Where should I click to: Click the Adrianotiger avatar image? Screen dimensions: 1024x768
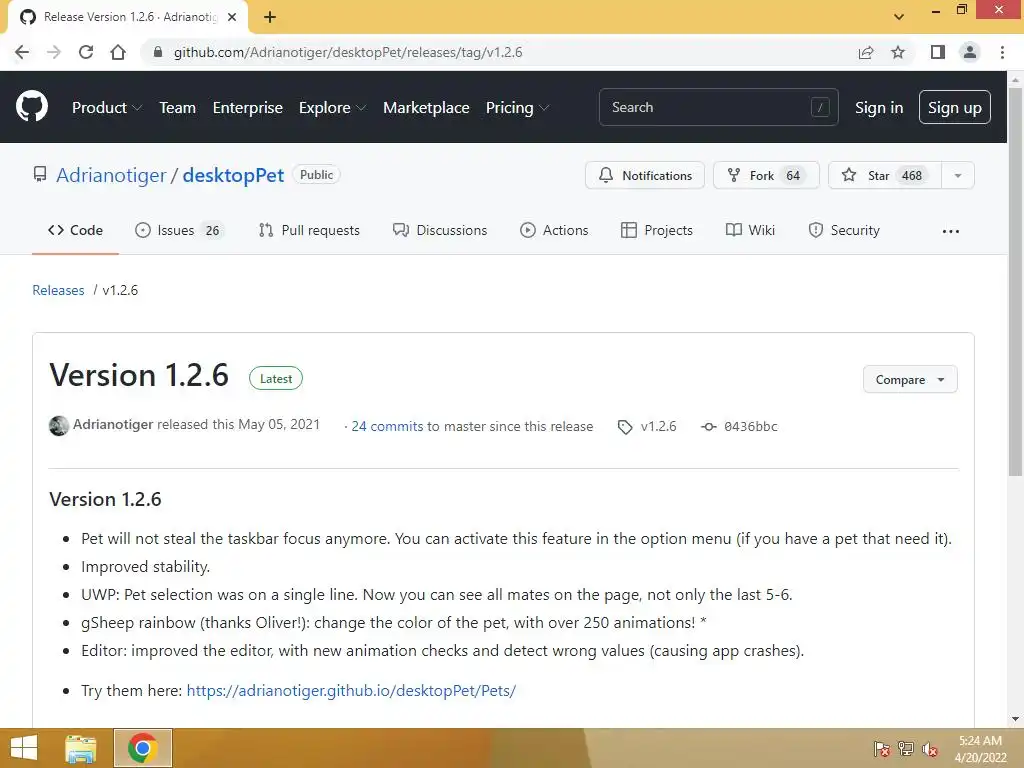[59, 426]
